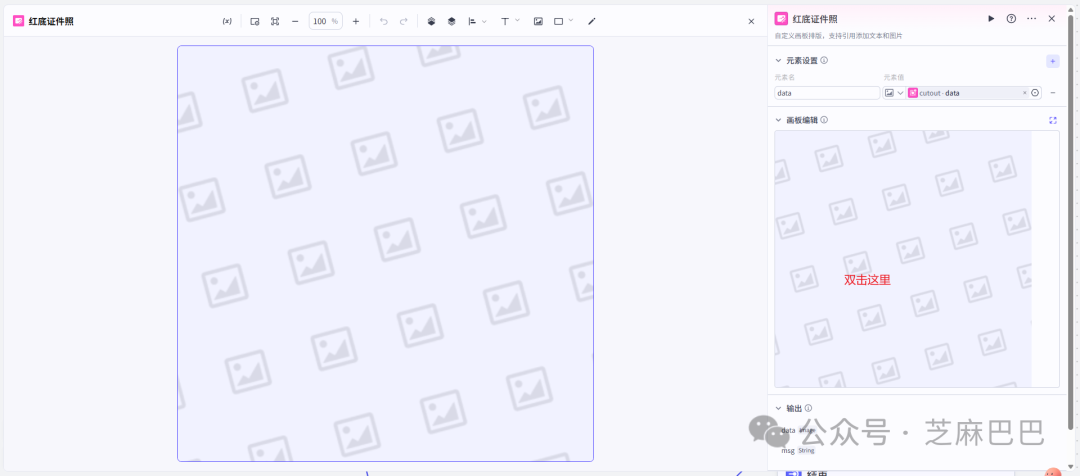
Task: Click the pink node icon in the right panel header
Action: [x=781, y=19]
